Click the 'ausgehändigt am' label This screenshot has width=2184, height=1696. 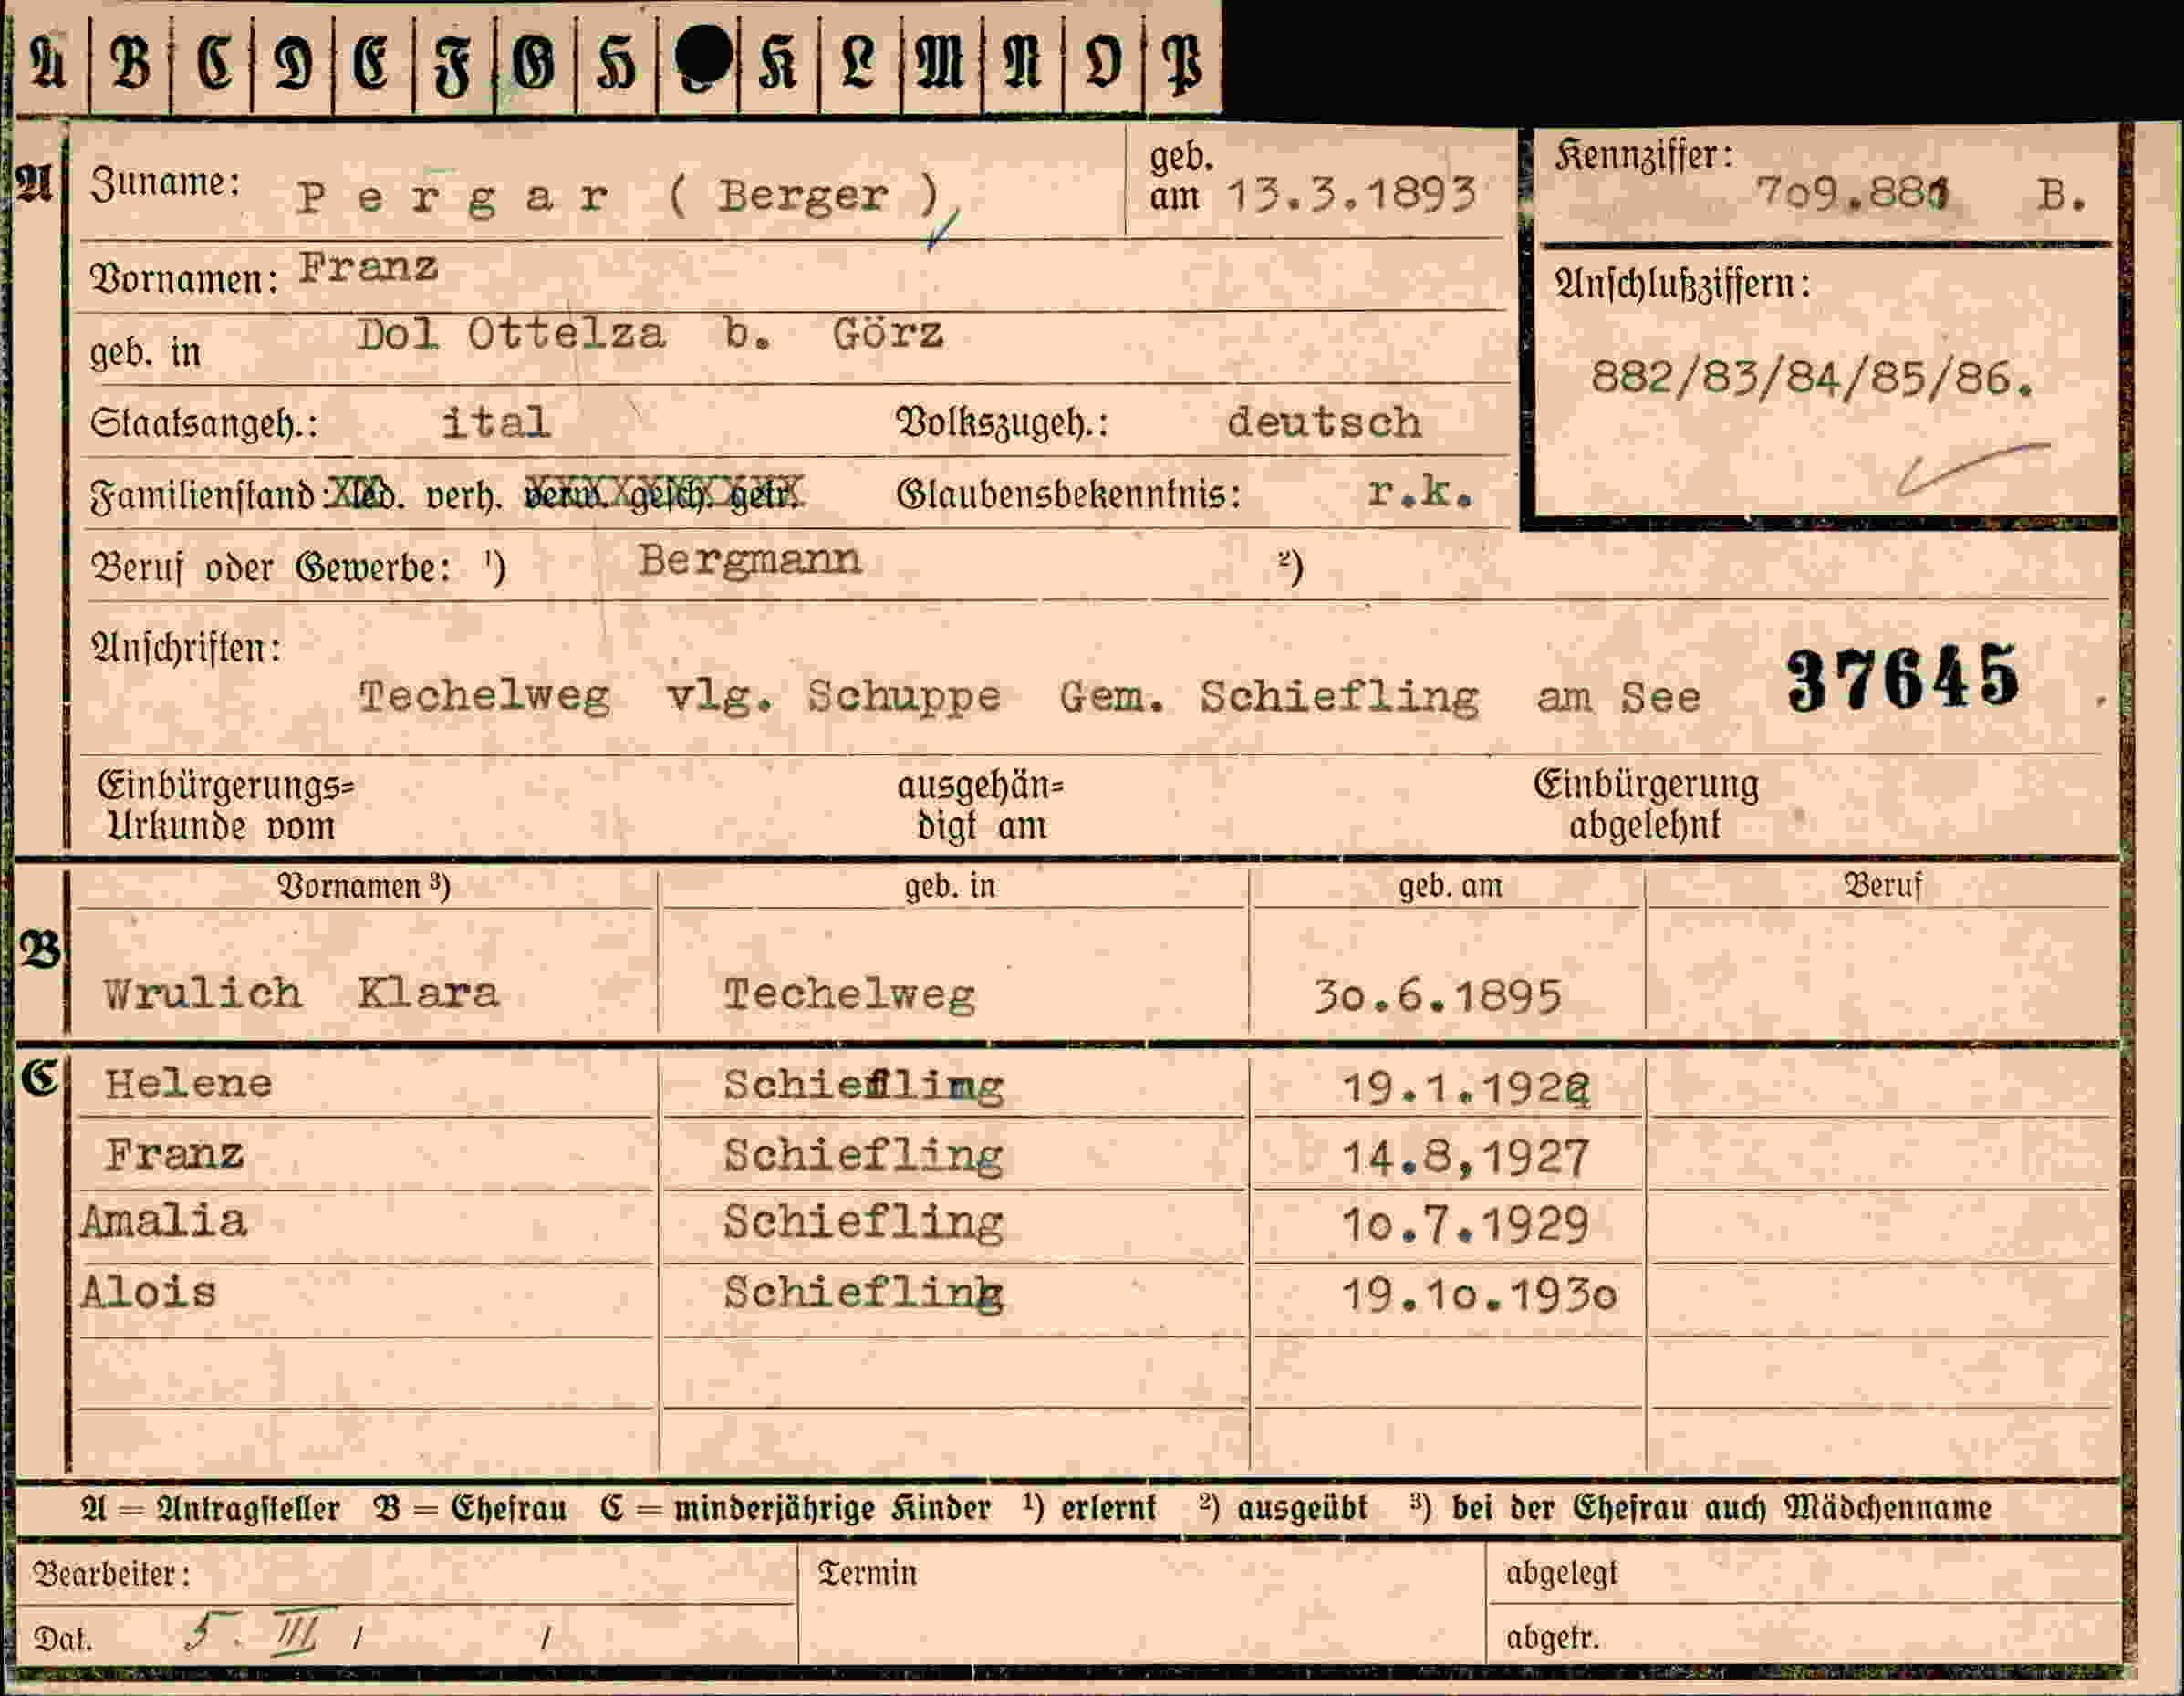tap(980, 806)
